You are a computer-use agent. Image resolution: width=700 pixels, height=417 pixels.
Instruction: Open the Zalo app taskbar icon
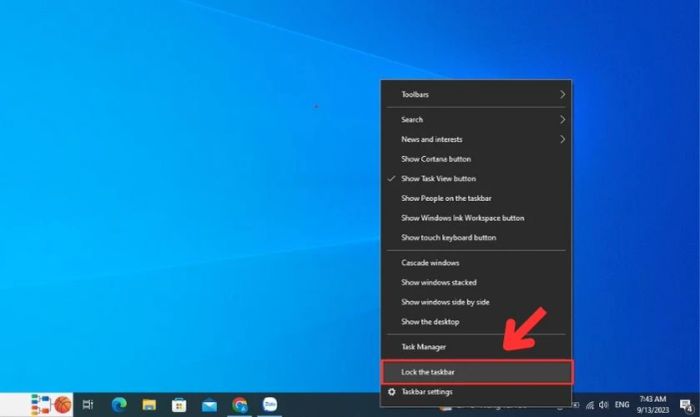[x=269, y=404]
